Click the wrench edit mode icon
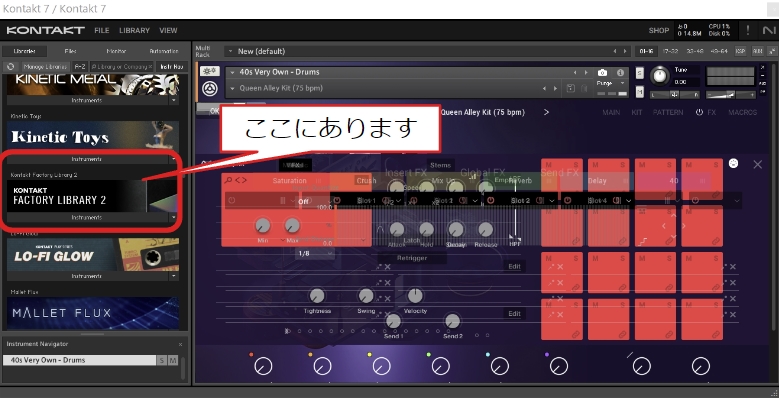Screen dimensions: 779x398 coord(210,71)
